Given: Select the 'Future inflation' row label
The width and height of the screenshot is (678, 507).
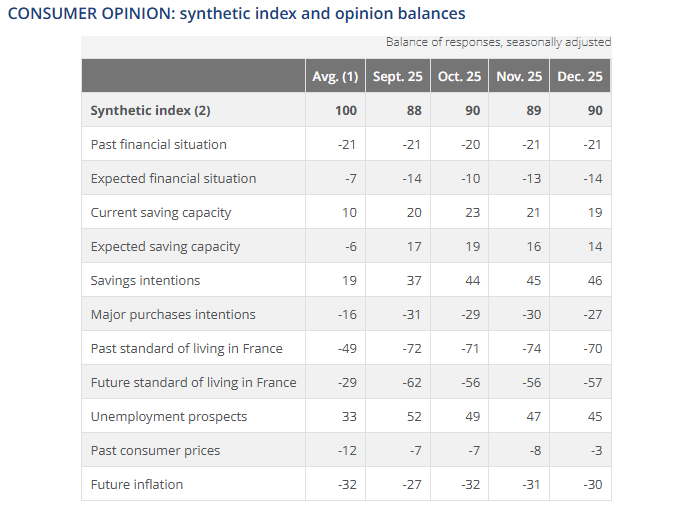Looking at the screenshot, I should 136,484.
